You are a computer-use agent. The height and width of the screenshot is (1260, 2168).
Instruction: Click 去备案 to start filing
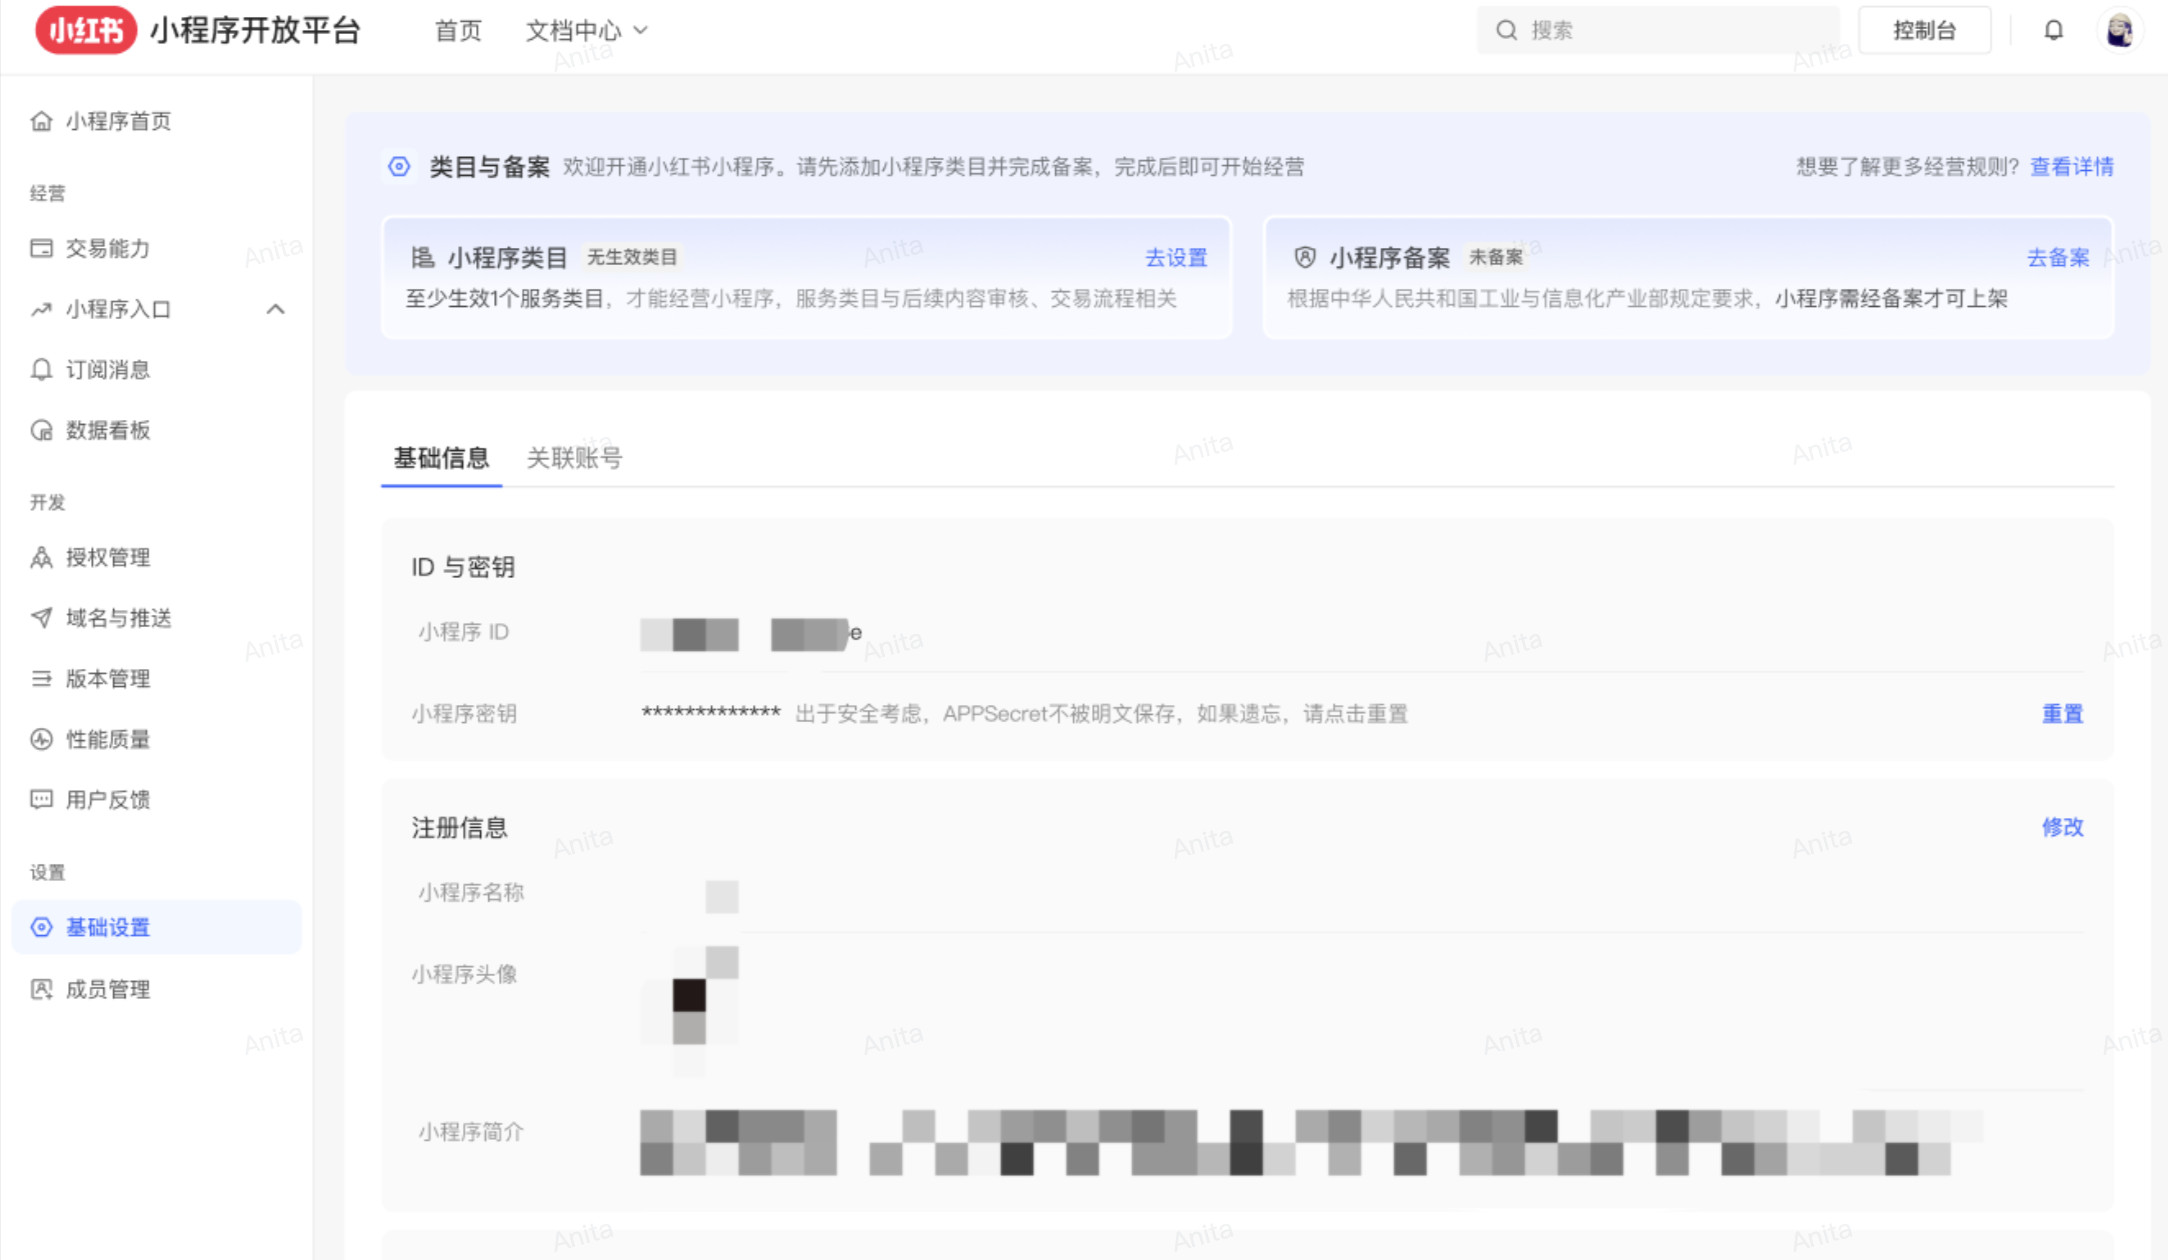click(2057, 257)
